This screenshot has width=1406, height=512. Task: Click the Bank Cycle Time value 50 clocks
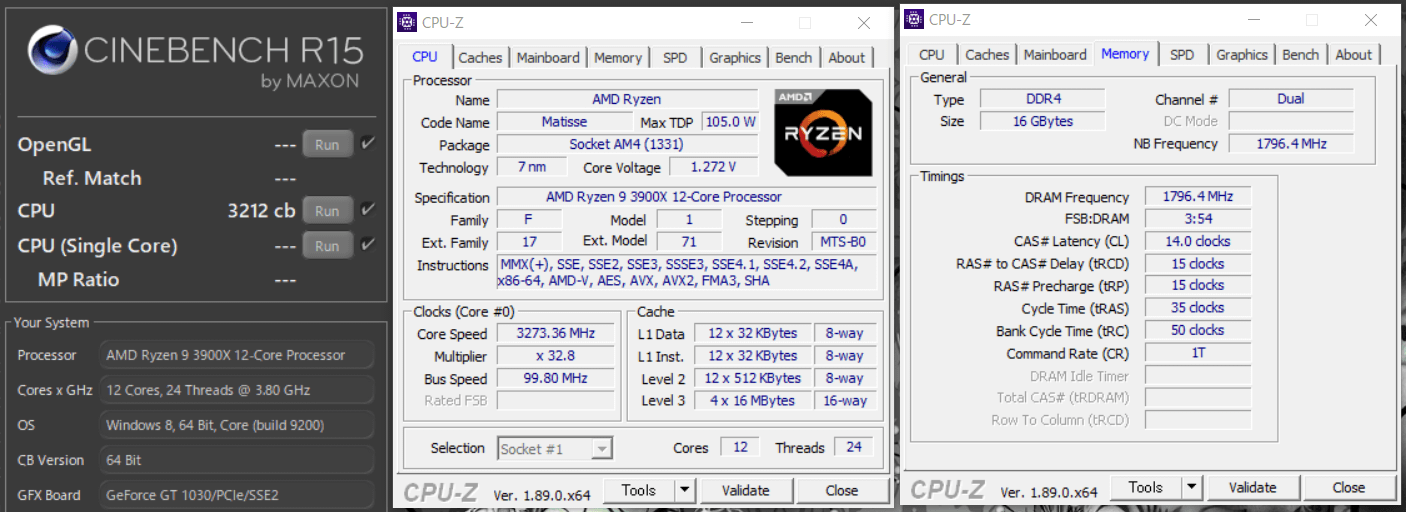pyautogui.click(x=1197, y=330)
